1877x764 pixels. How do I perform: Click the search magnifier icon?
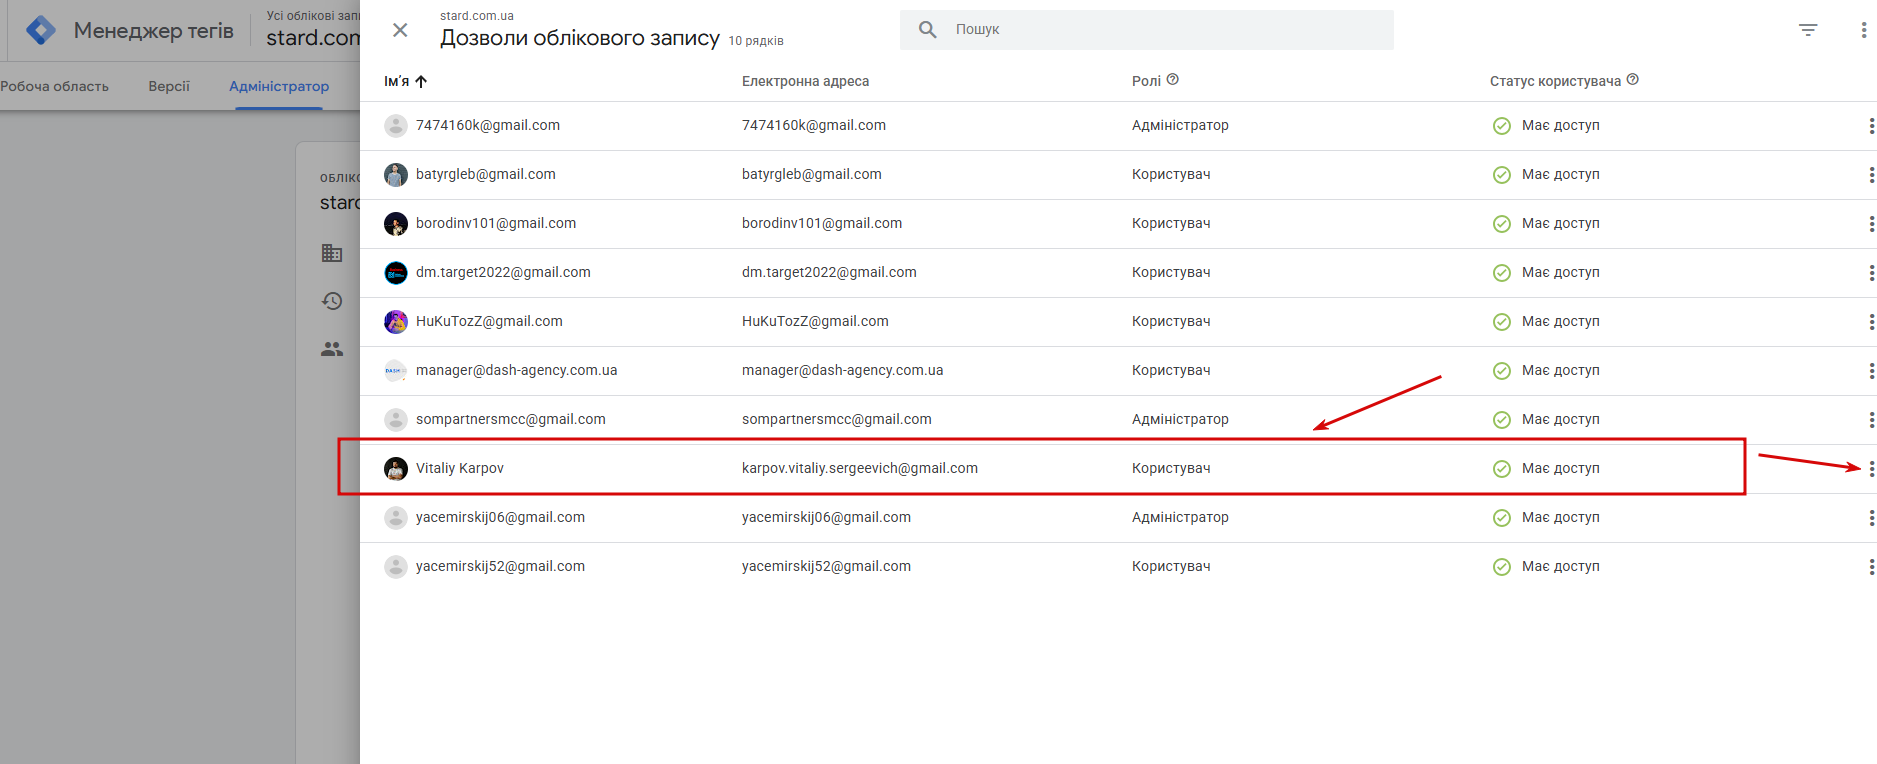pyautogui.click(x=928, y=30)
